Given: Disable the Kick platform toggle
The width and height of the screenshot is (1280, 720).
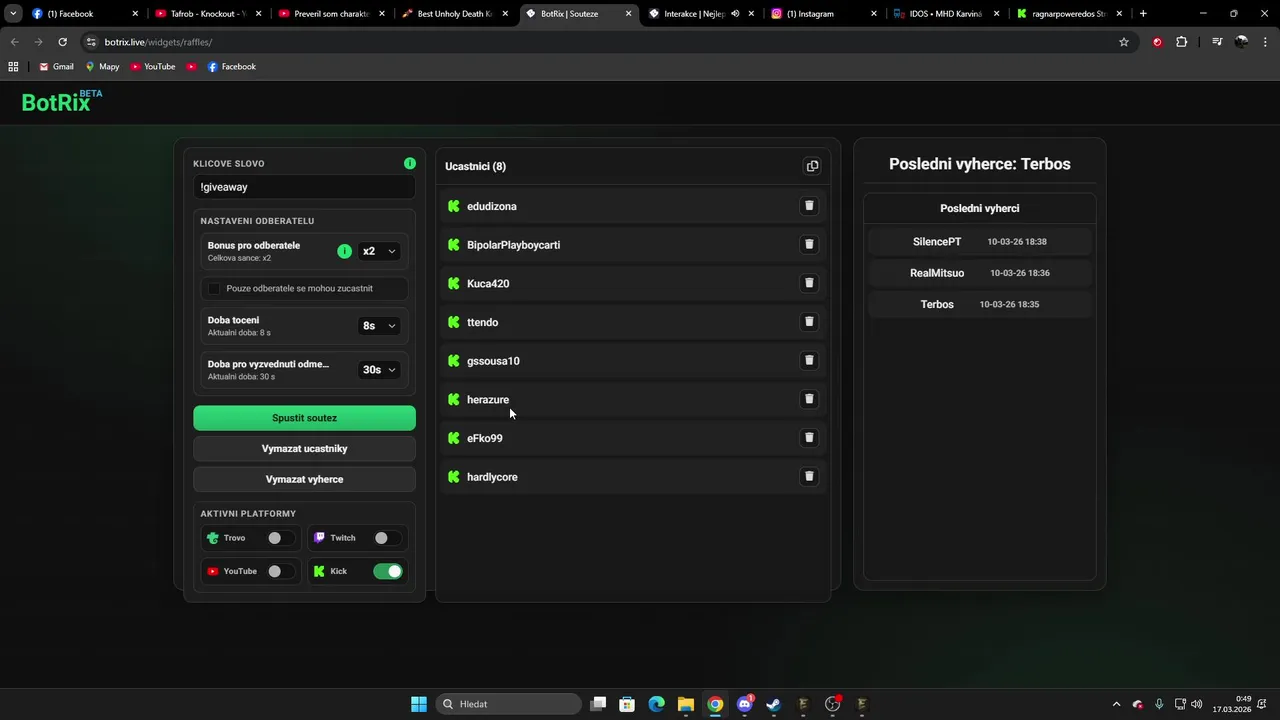Looking at the screenshot, I should click(x=387, y=571).
